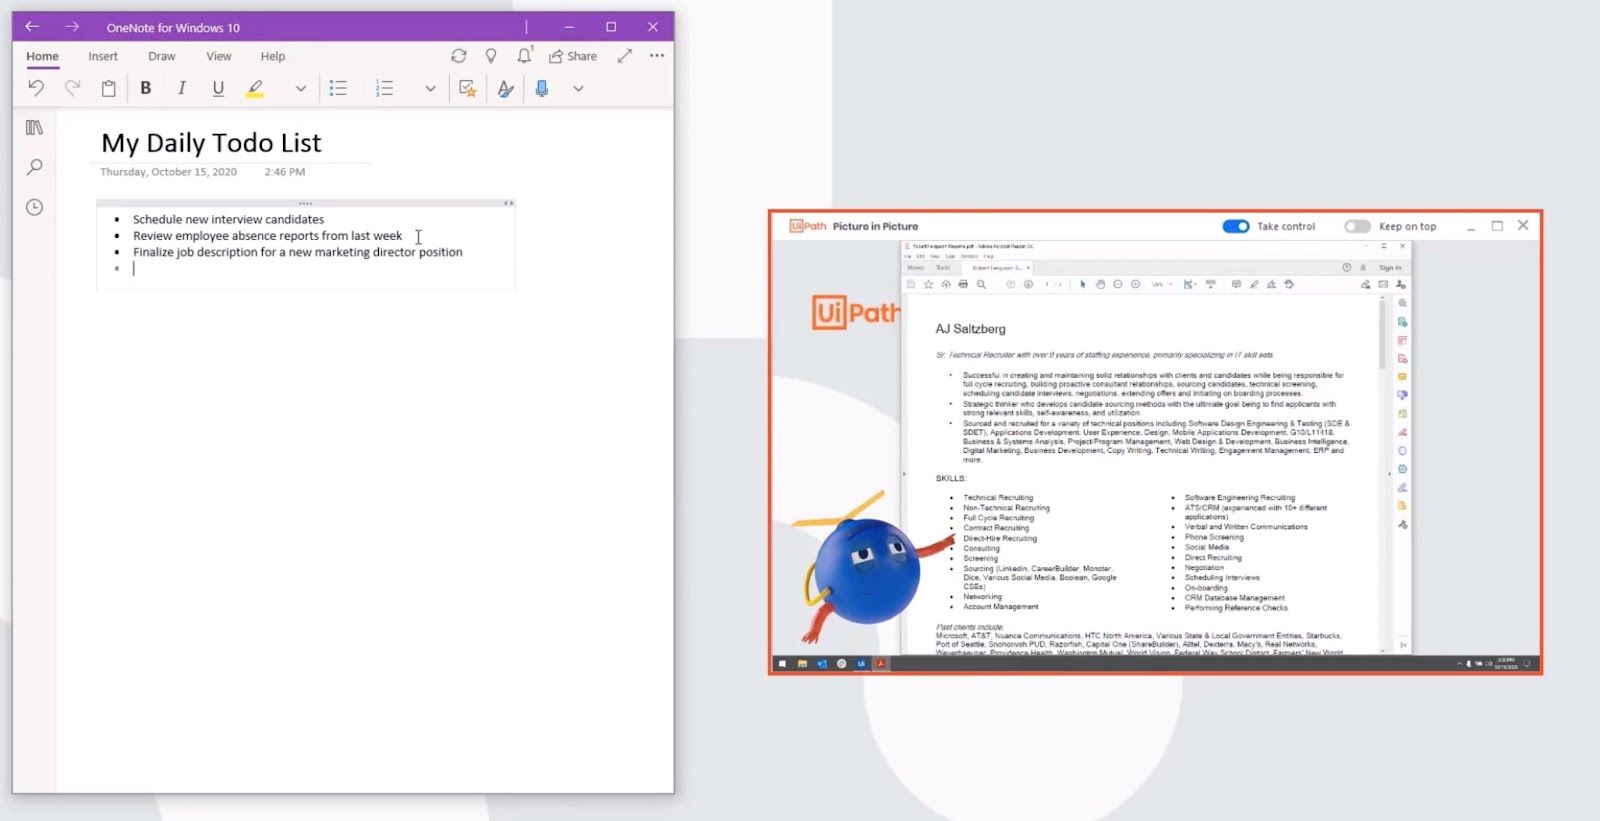
Task: Click Acrobat zoom in plus icon
Action: point(1135,284)
